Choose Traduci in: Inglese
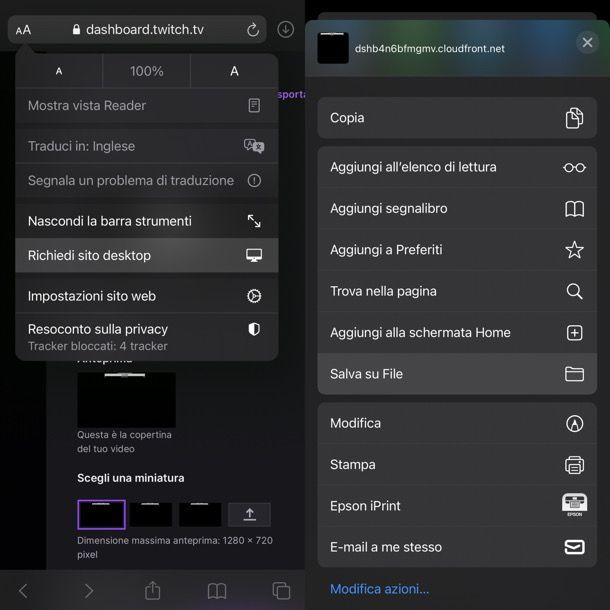The height and width of the screenshot is (610, 610). tap(147, 146)
